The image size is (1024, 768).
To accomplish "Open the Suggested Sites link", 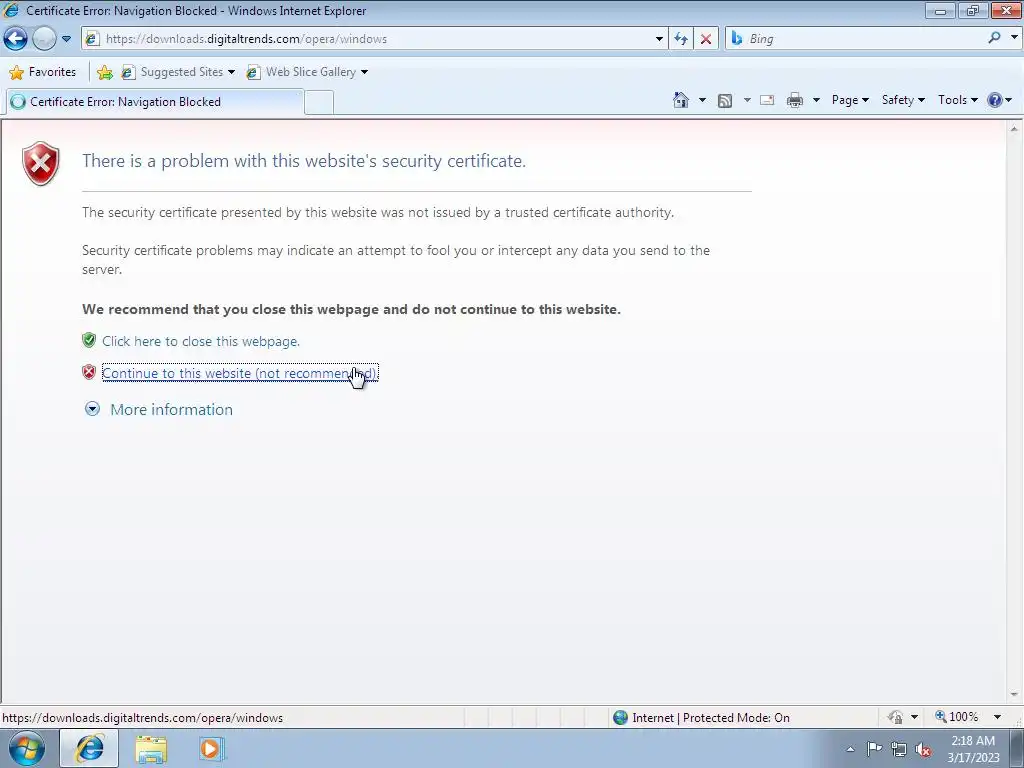I will coord(177,72).
